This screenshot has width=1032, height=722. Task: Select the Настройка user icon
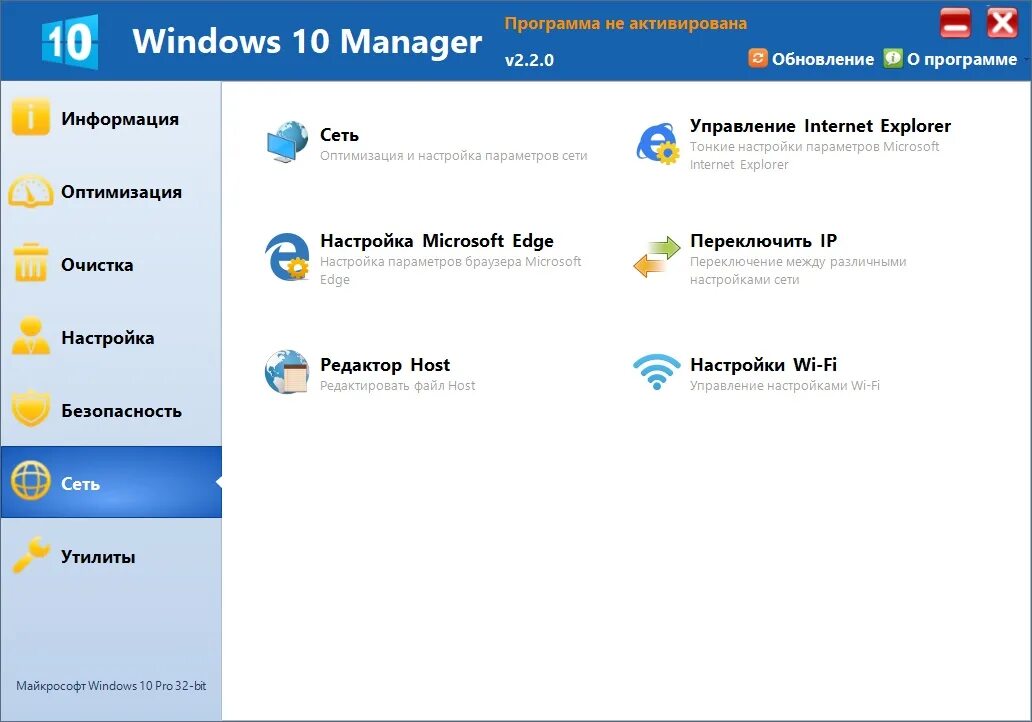click(x=30, y=336)
